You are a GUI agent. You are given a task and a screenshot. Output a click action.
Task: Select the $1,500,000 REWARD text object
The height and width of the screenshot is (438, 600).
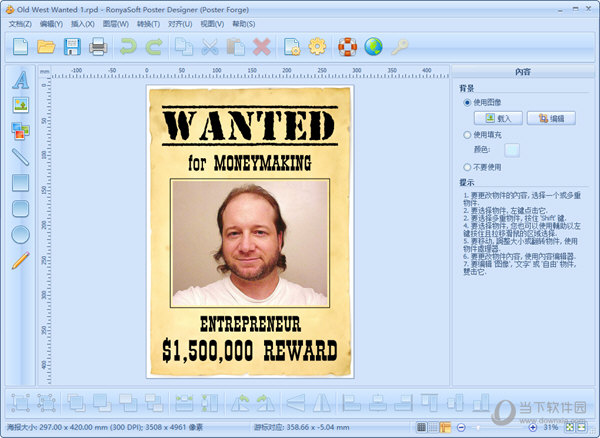[x=250, y=350]
